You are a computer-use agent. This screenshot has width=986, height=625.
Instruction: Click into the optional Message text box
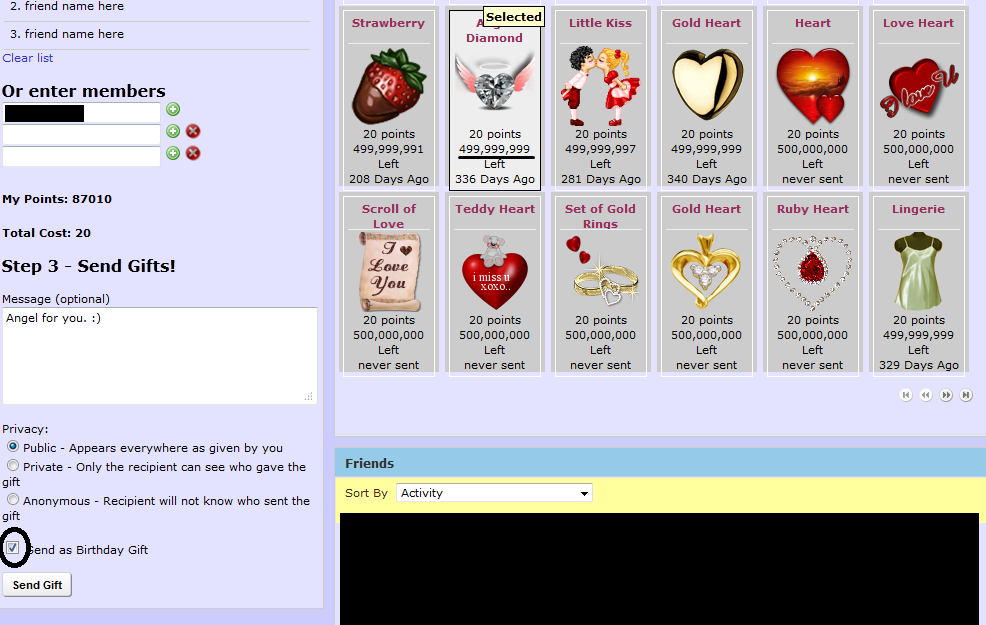tap(160, 356)
